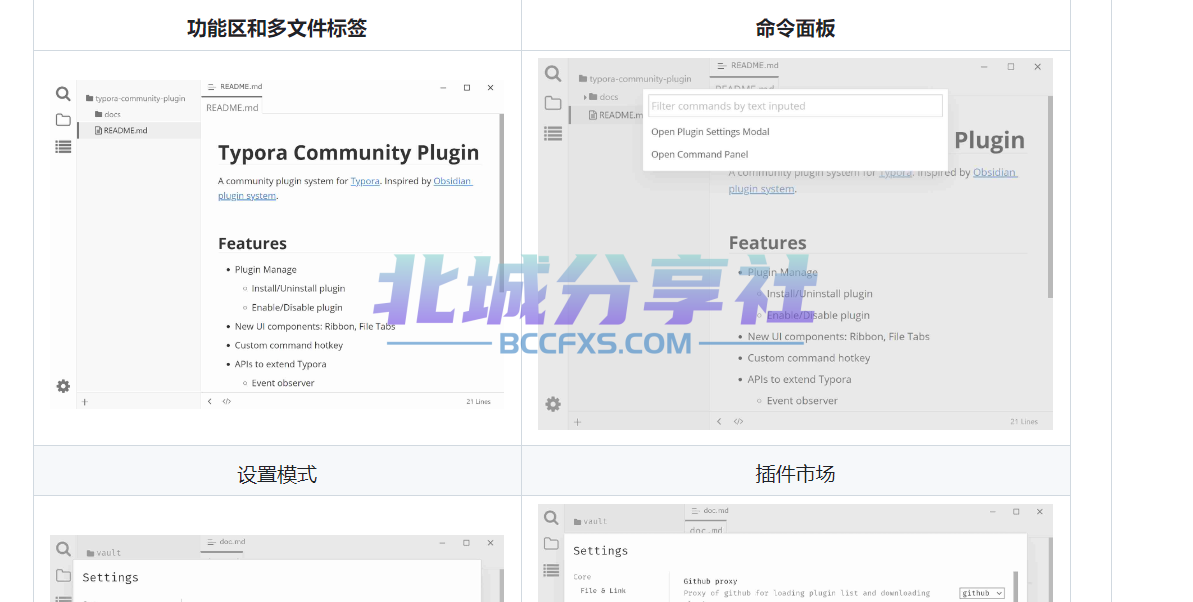Click the doc.md title tab in 设置模式 screenshot
The width and height of the screenshot is (1193, 602).
point(226,542)
